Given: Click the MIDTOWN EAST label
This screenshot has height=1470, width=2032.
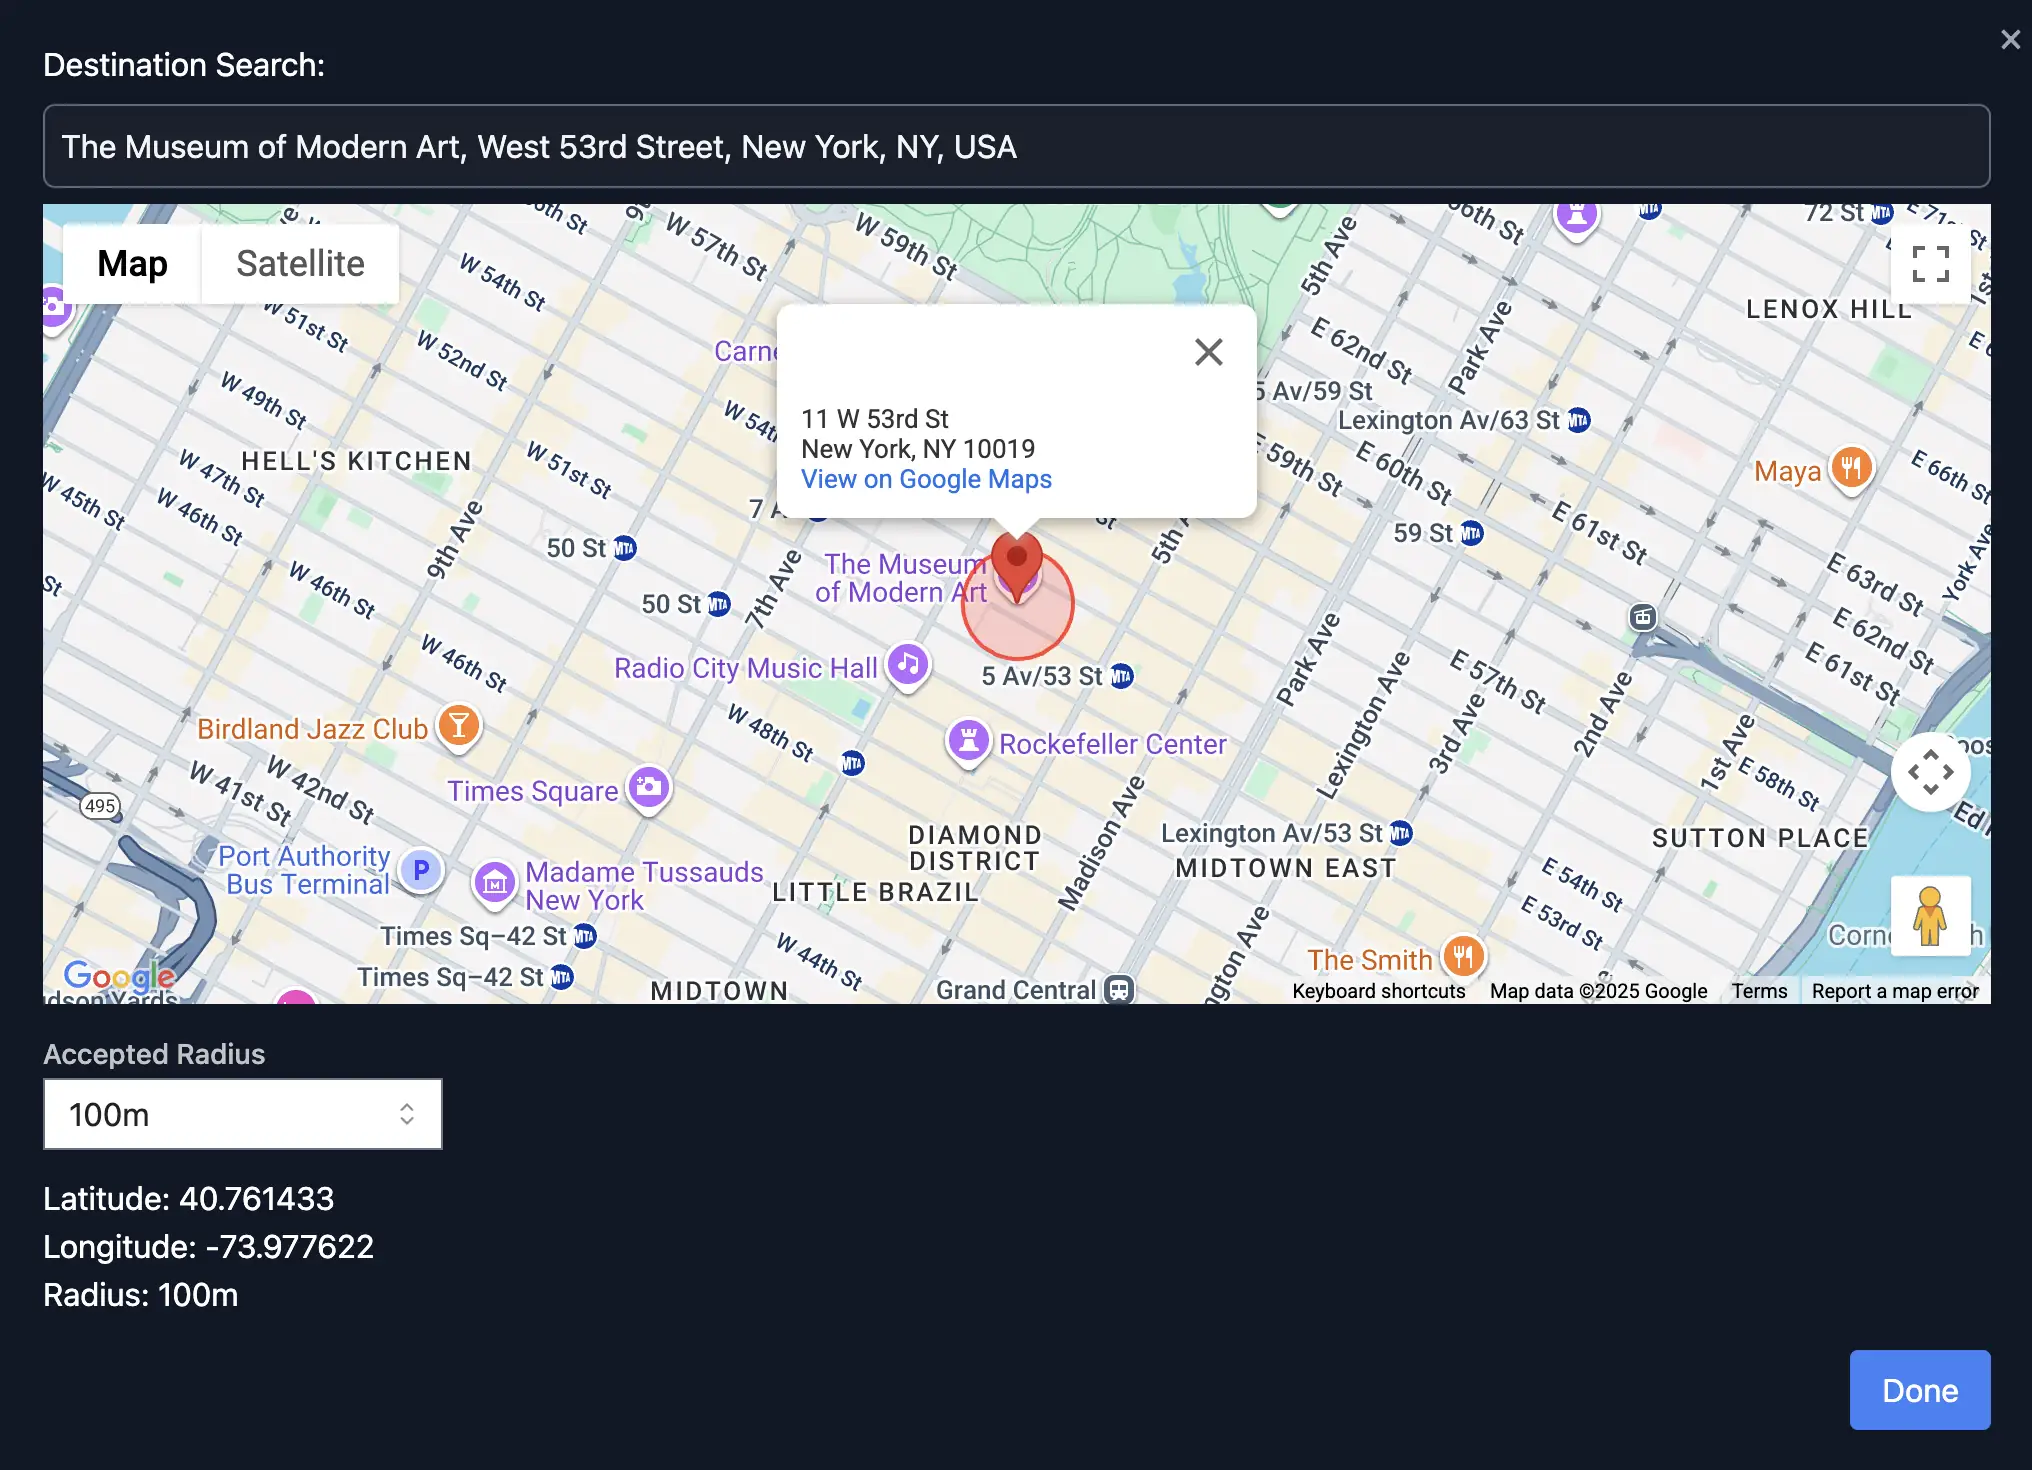Looking at the screenshot, I should coord(1286,868).
